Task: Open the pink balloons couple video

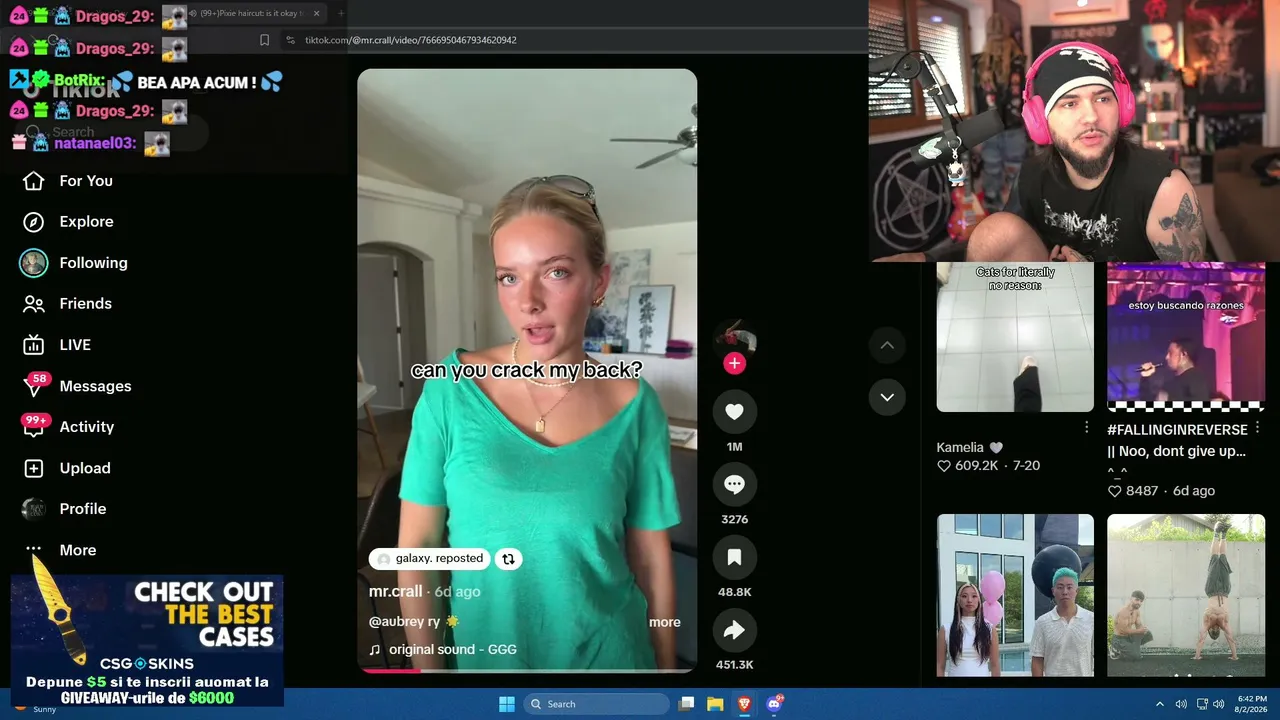Action: [x=1015, y=596]
